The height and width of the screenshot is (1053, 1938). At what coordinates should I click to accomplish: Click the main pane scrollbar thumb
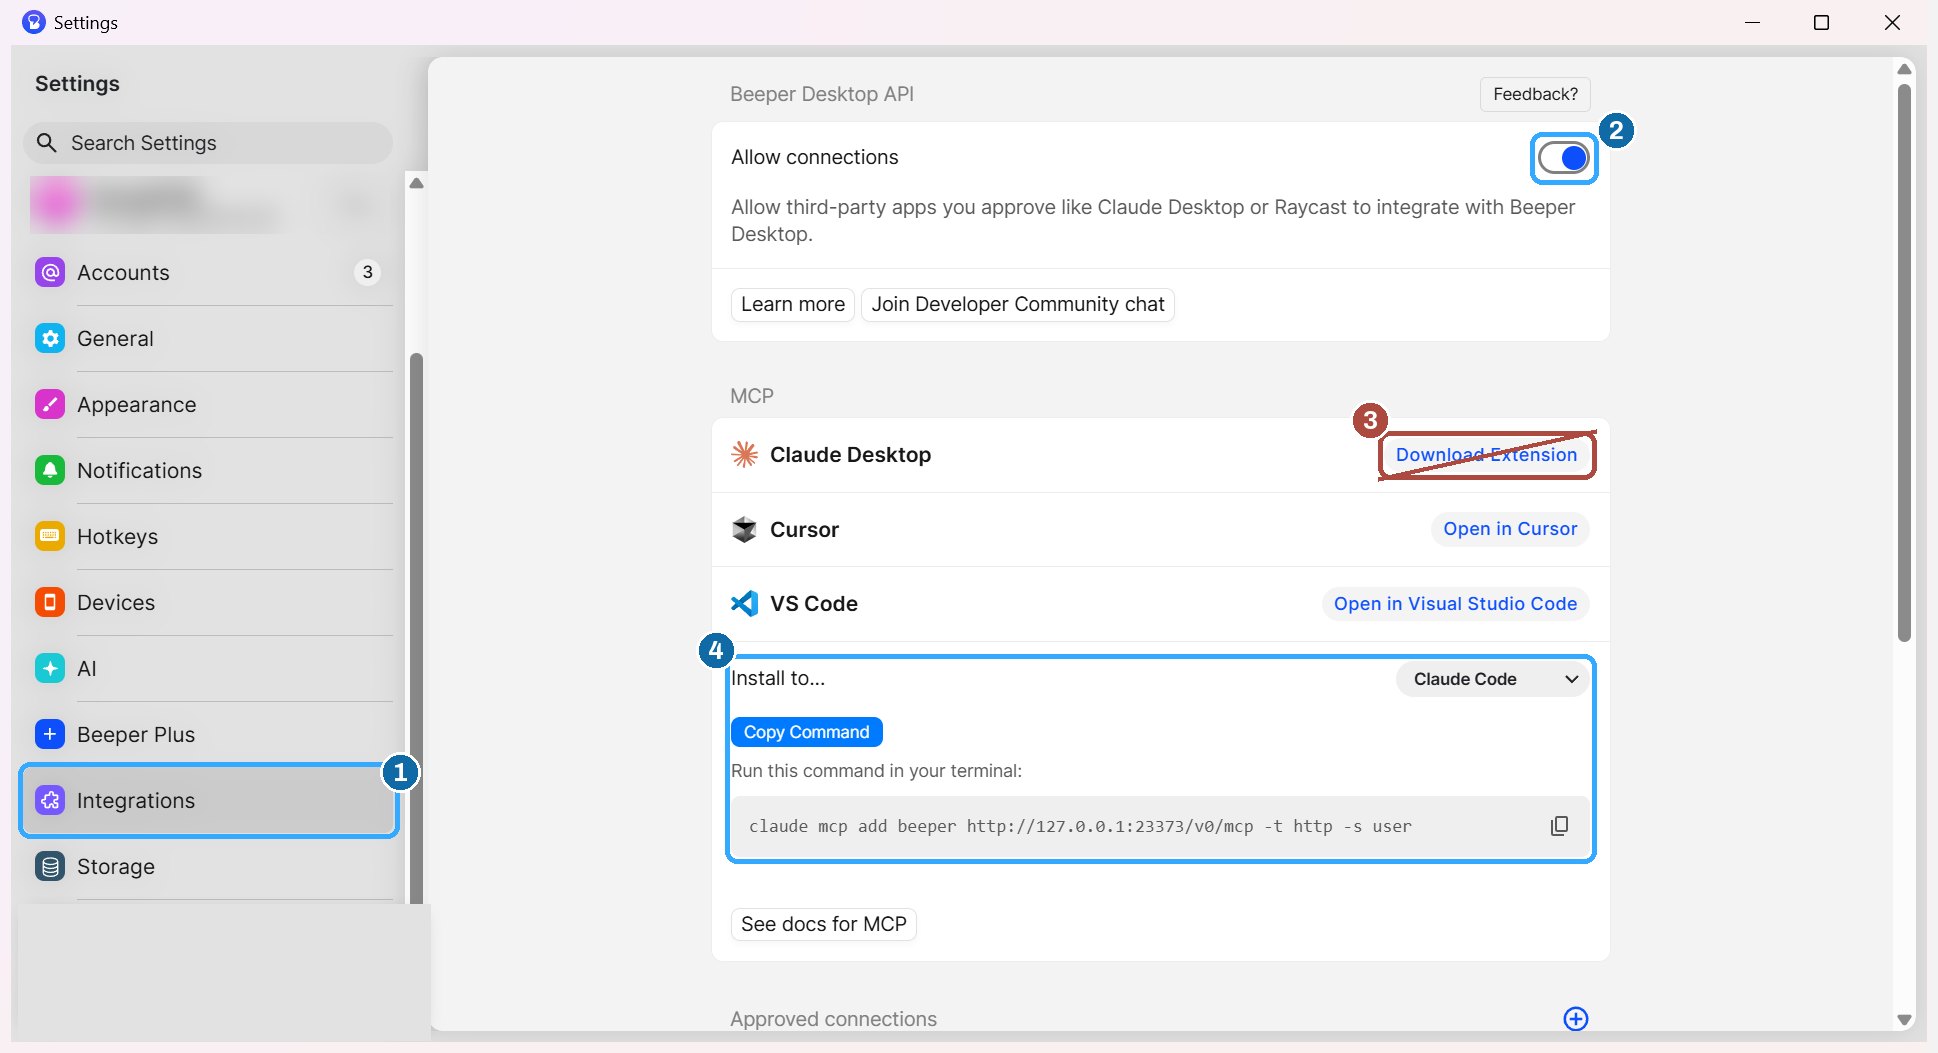(1904, 362)
